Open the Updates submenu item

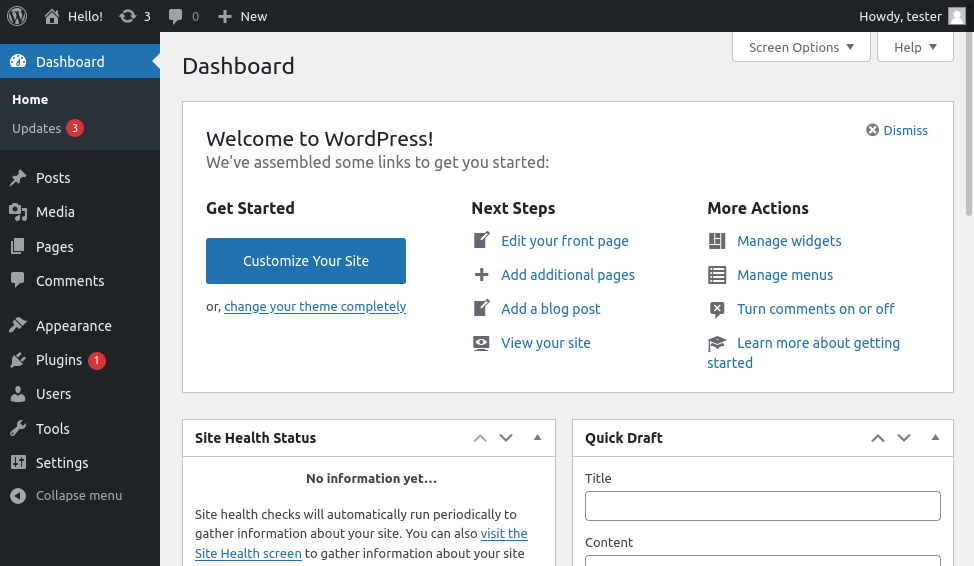37,129
